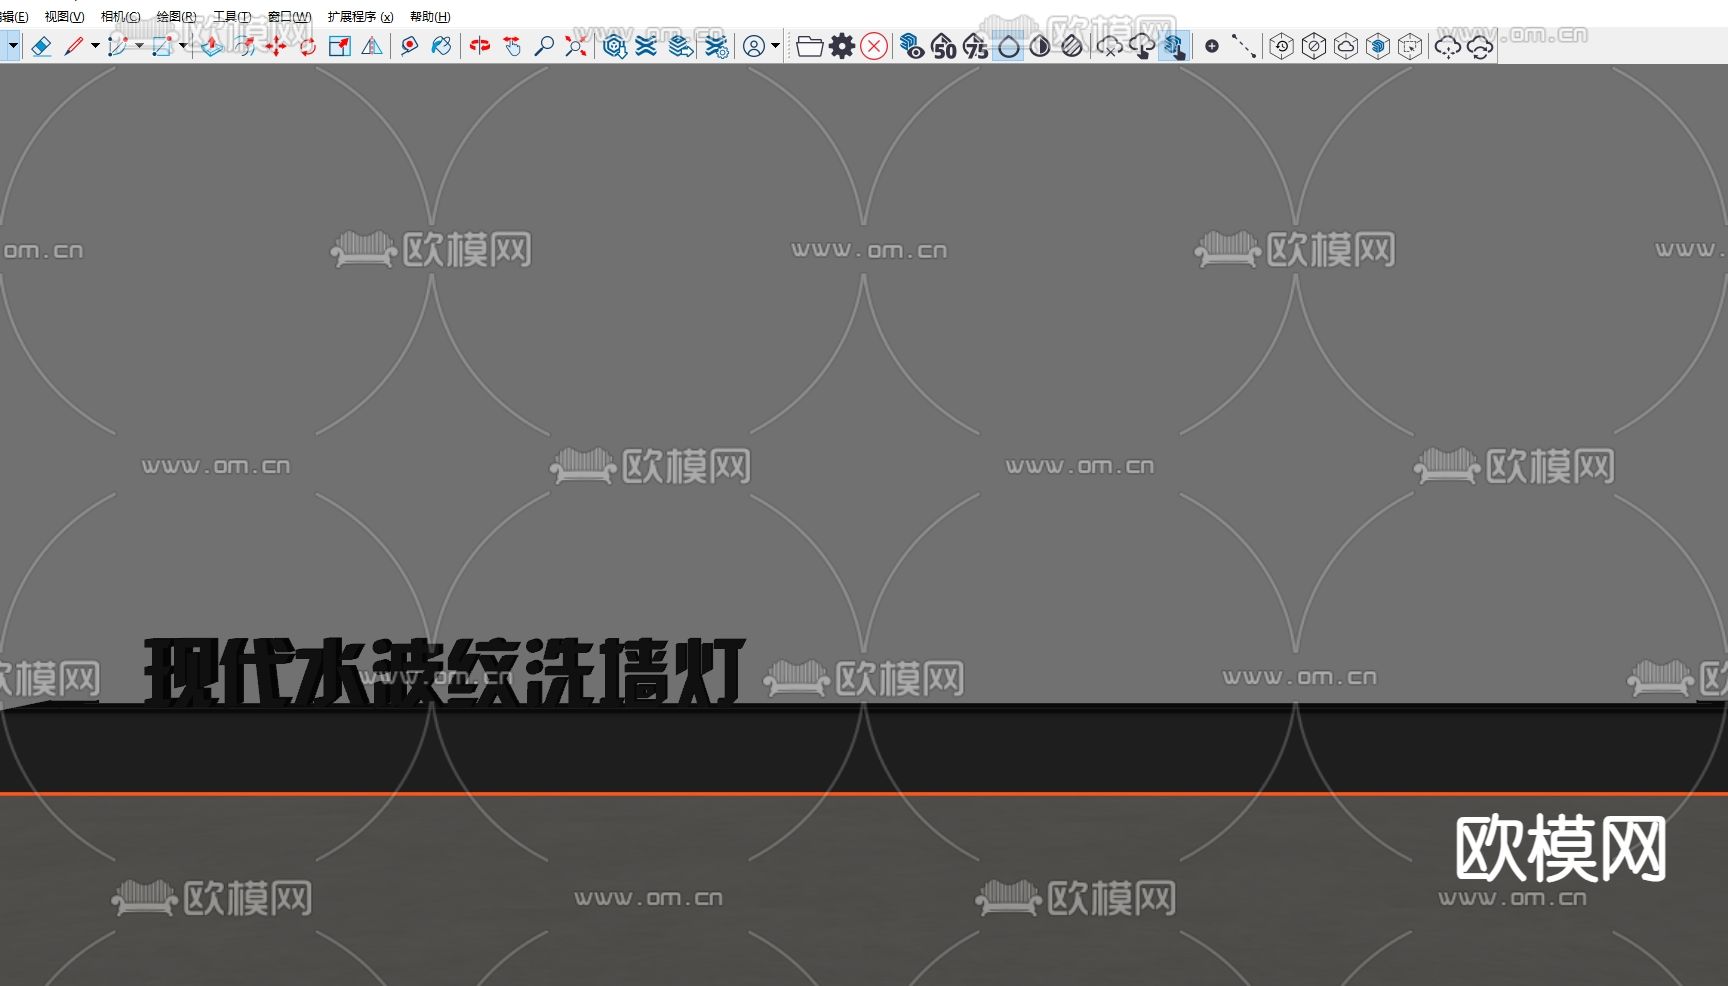Expand the leftmost toolbar dropdown arrow
The width and height of the screenshot is (1728, 986).
[x=12, y=46]
